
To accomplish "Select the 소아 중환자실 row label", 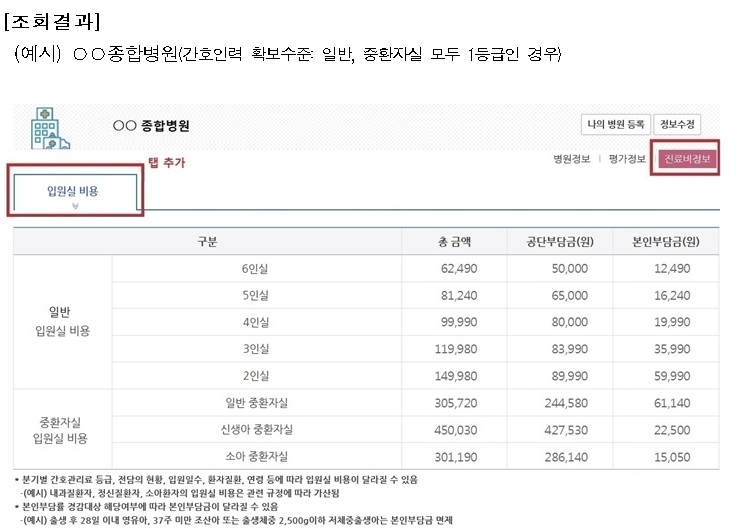I will tap(256, 457).
